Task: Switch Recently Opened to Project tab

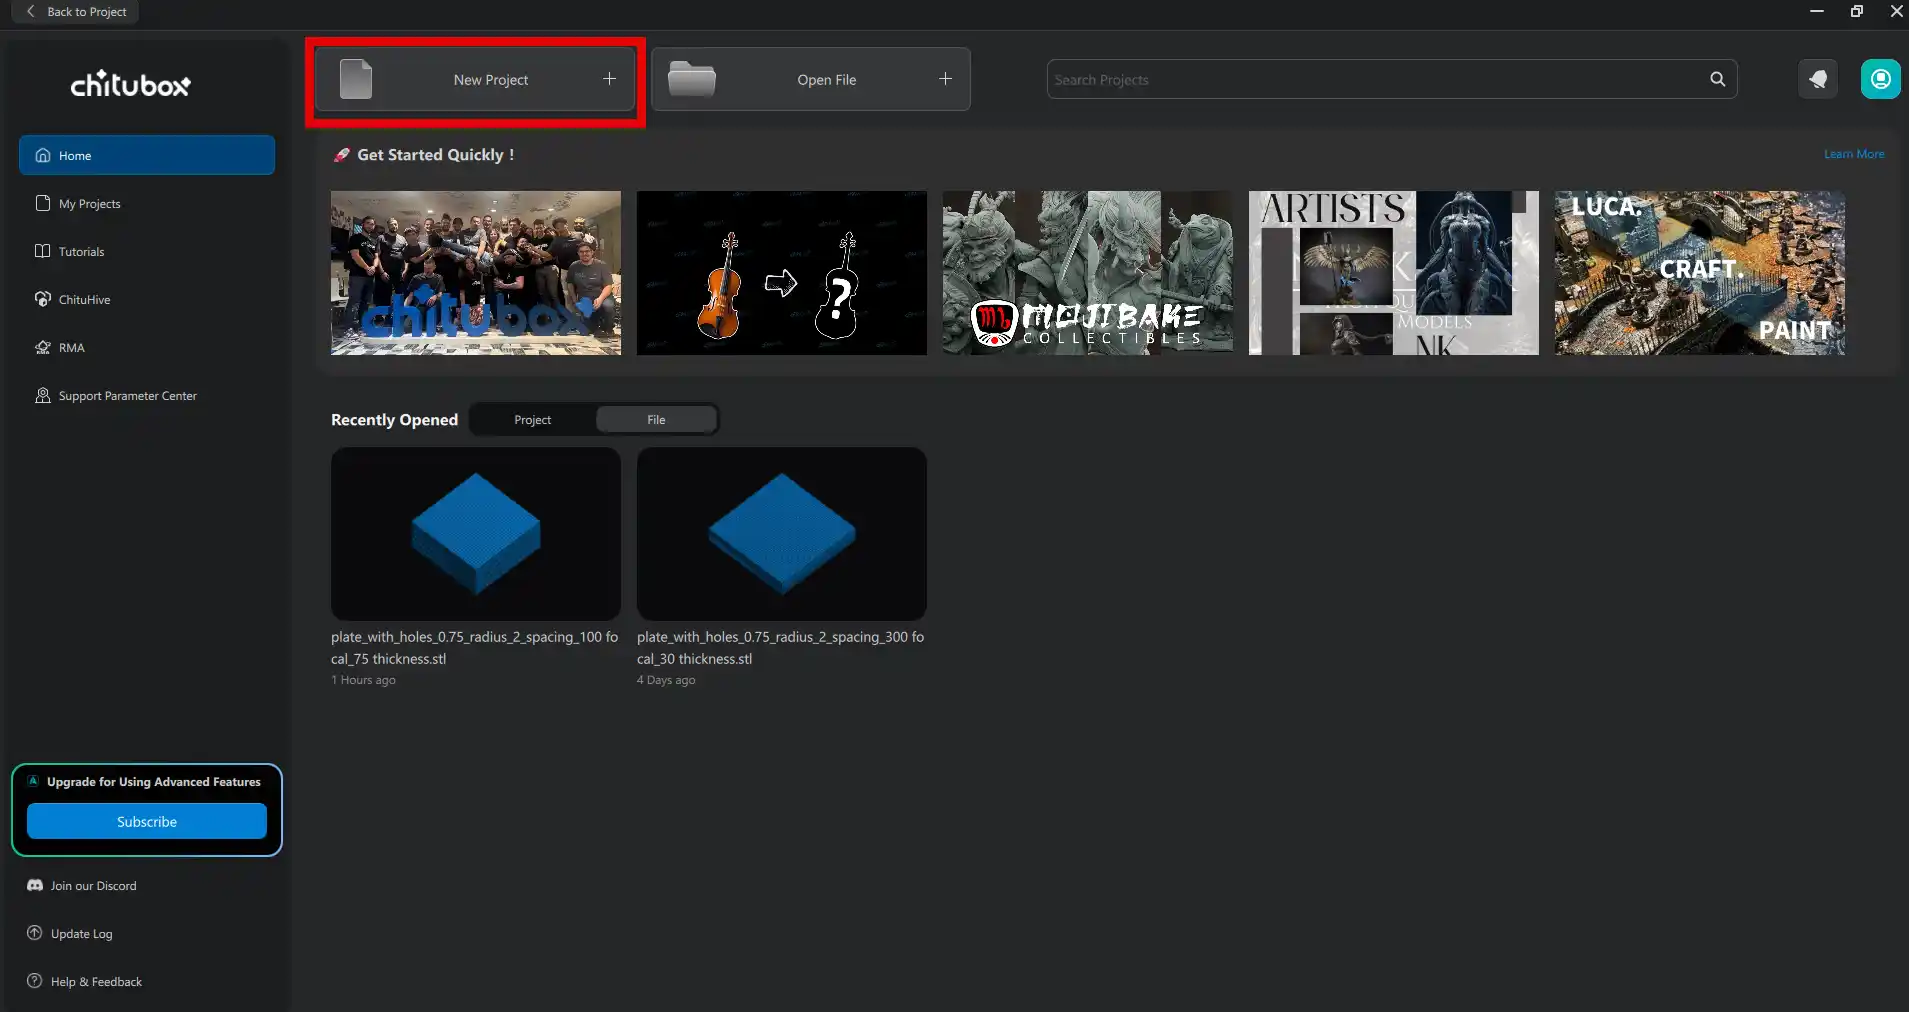Action: click(532, 420)
